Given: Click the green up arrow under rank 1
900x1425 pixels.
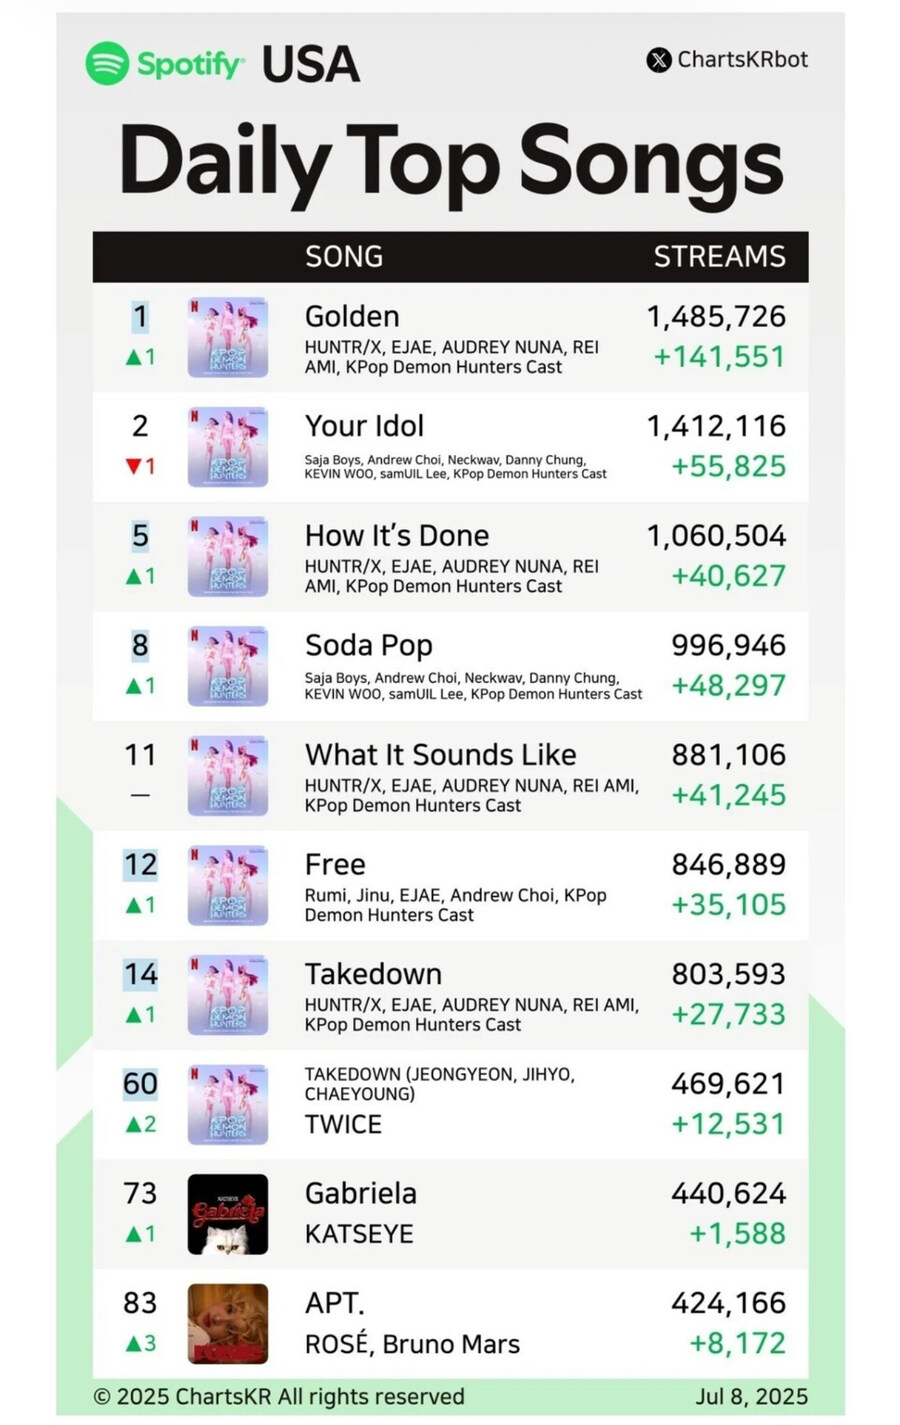Looking at the screenshot, I should point(133,357).
